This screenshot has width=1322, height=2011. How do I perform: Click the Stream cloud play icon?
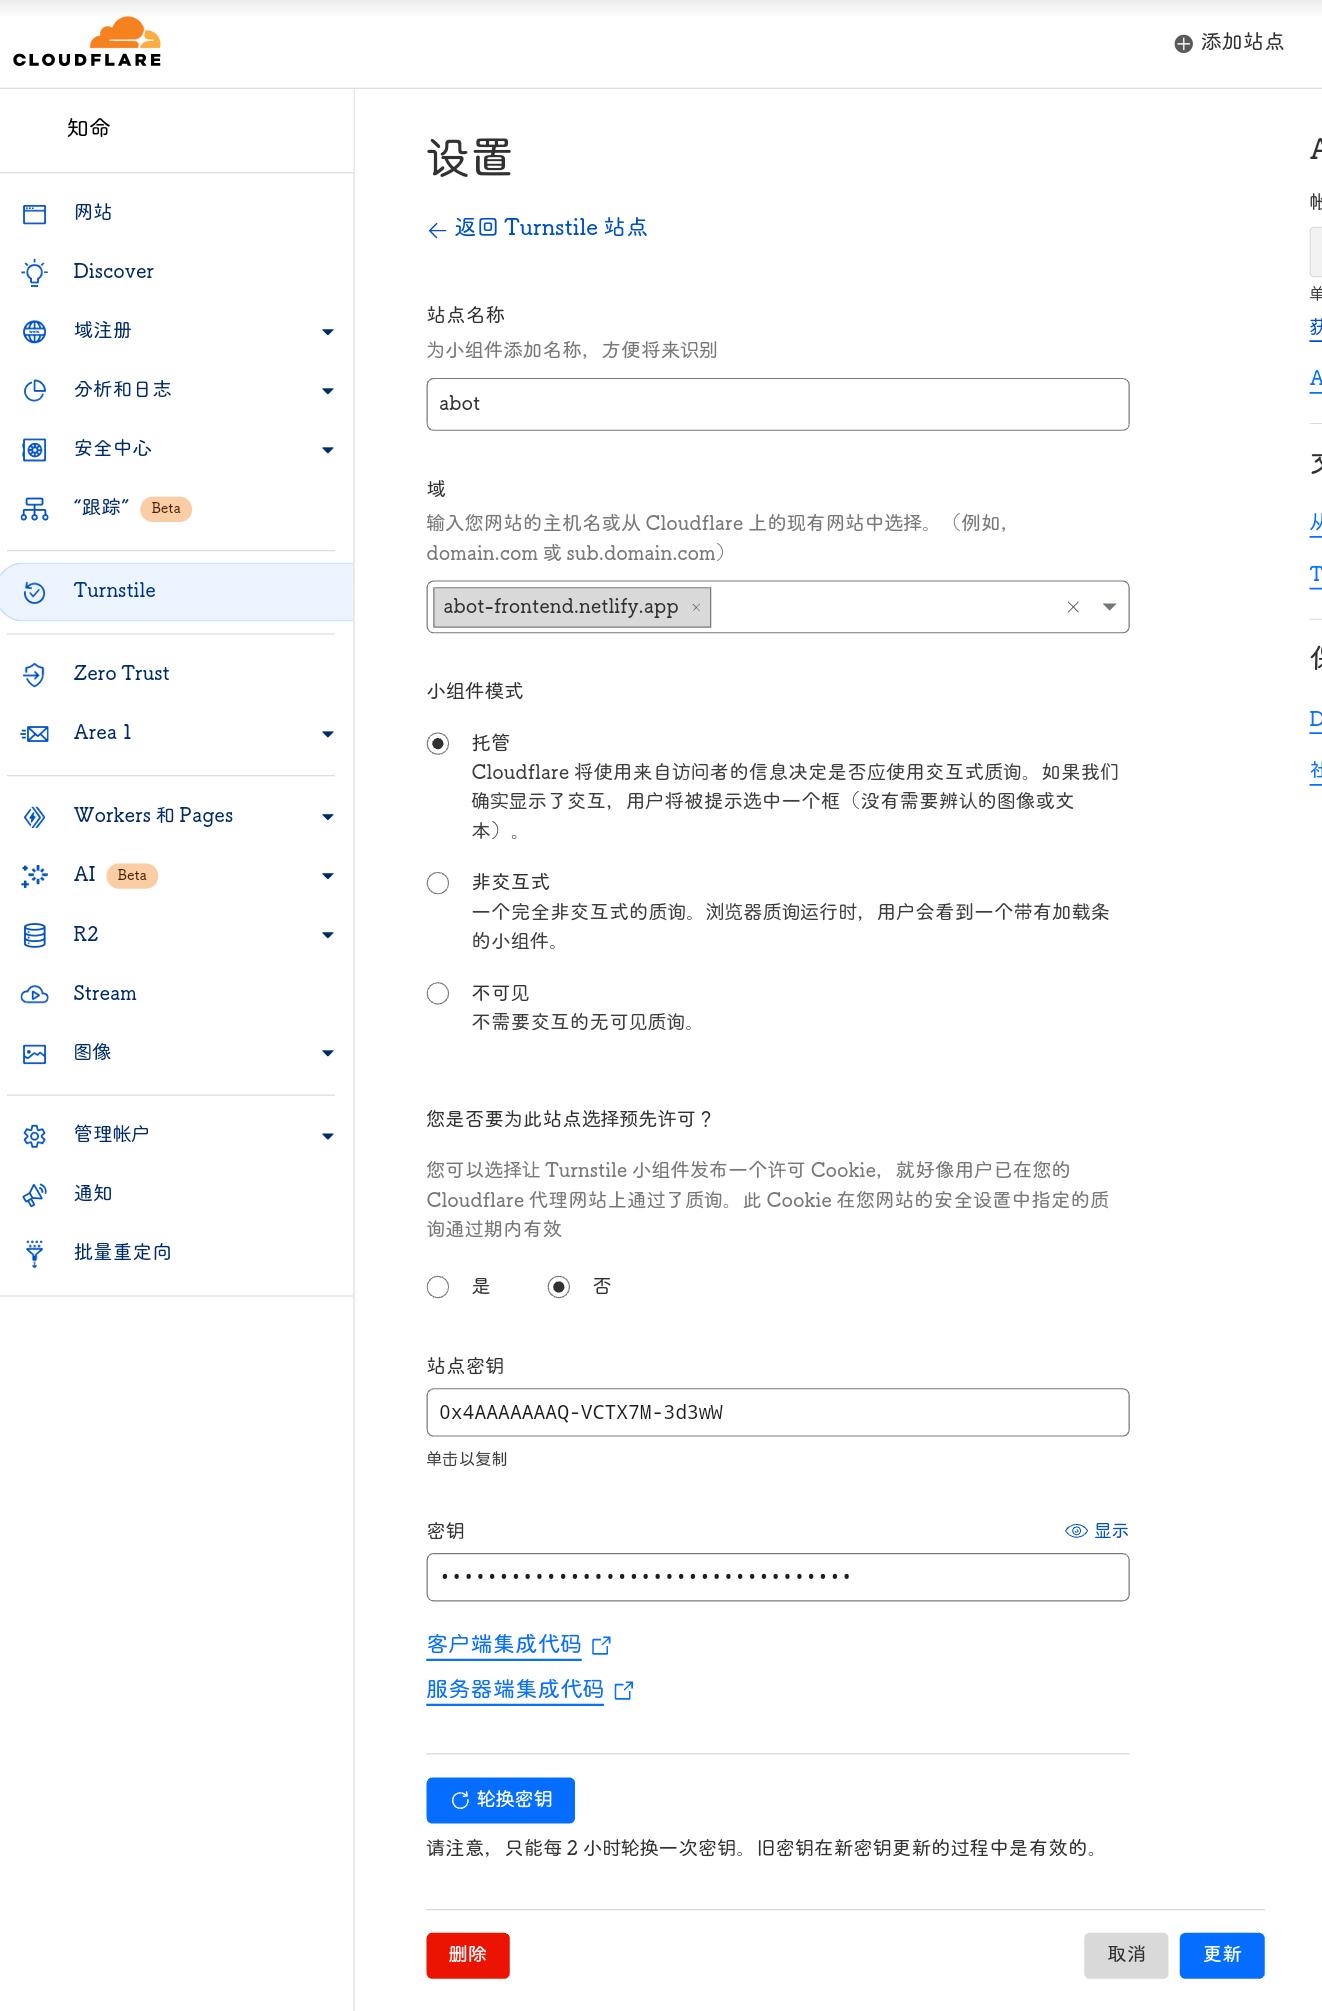pyautogui.click(x=35, y=994)
